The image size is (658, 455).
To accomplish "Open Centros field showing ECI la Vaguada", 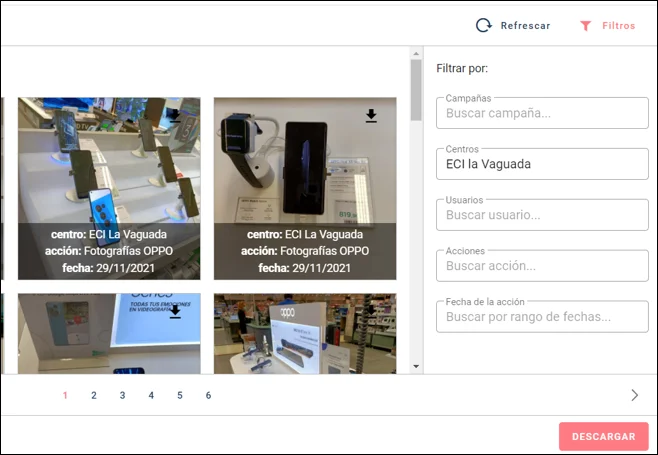I will click(542, 164).
